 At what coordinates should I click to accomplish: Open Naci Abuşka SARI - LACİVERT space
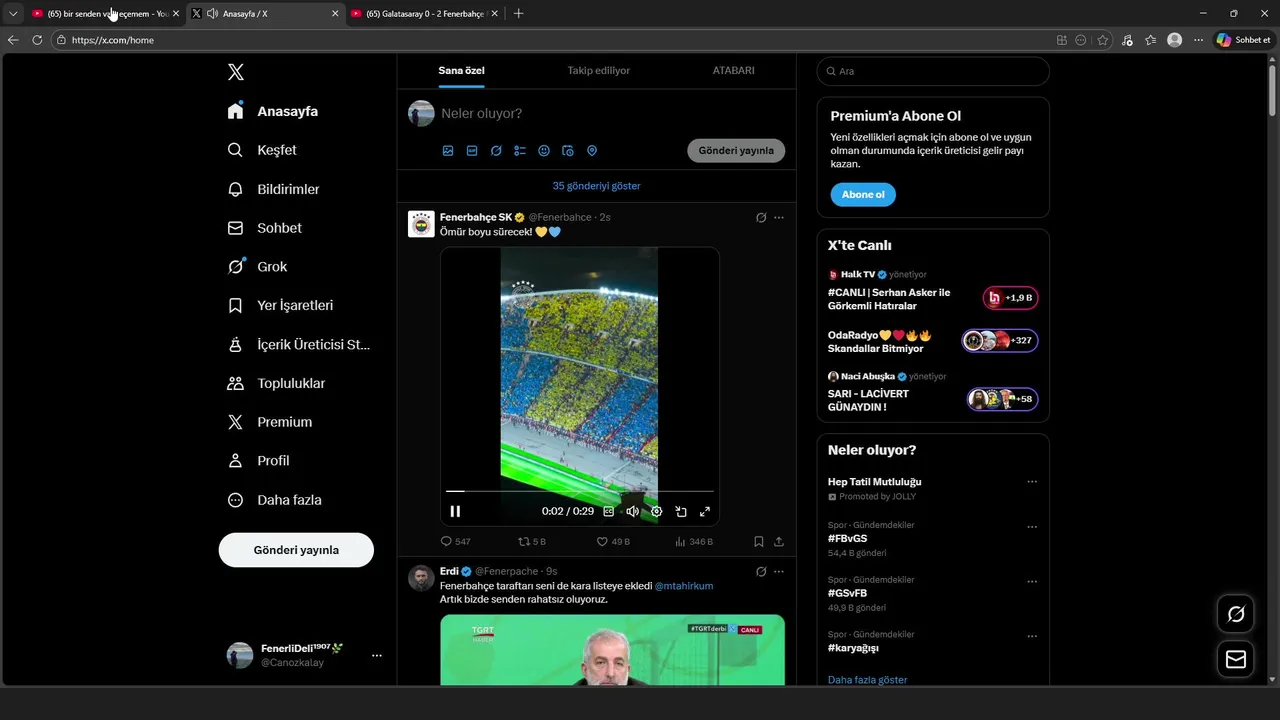tap(933, 392)
